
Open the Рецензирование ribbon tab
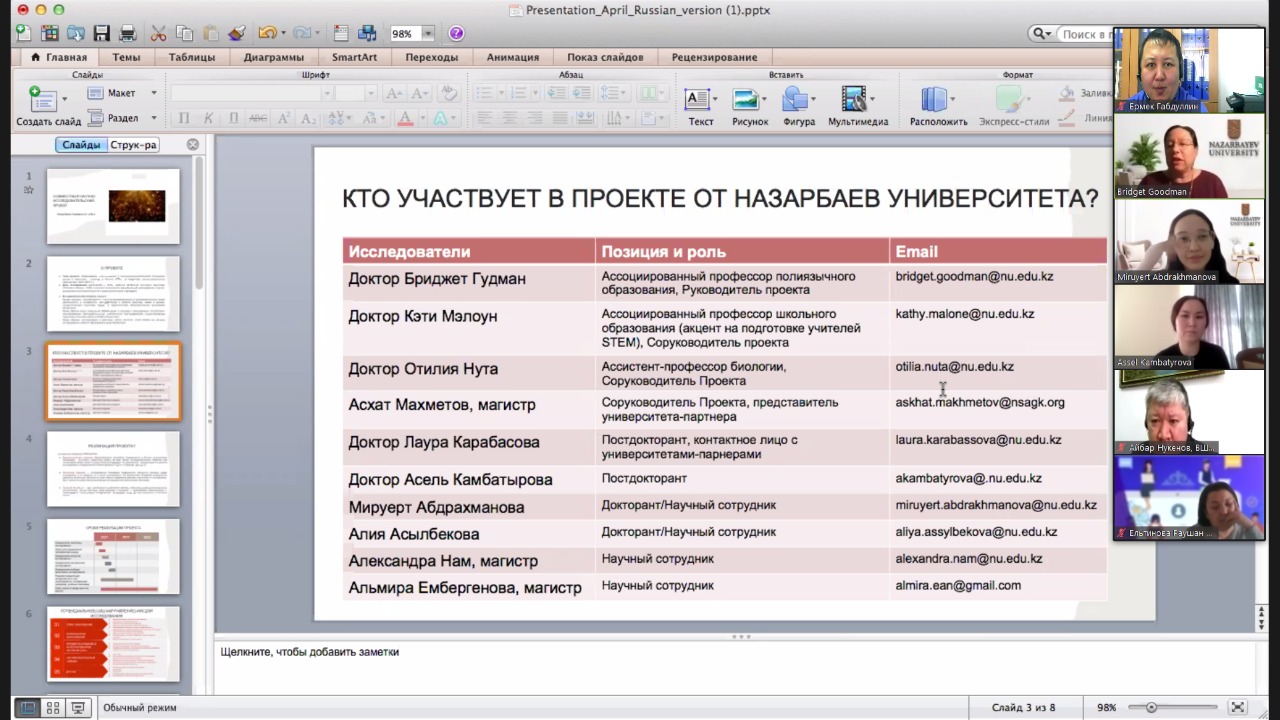coord(714,57)
